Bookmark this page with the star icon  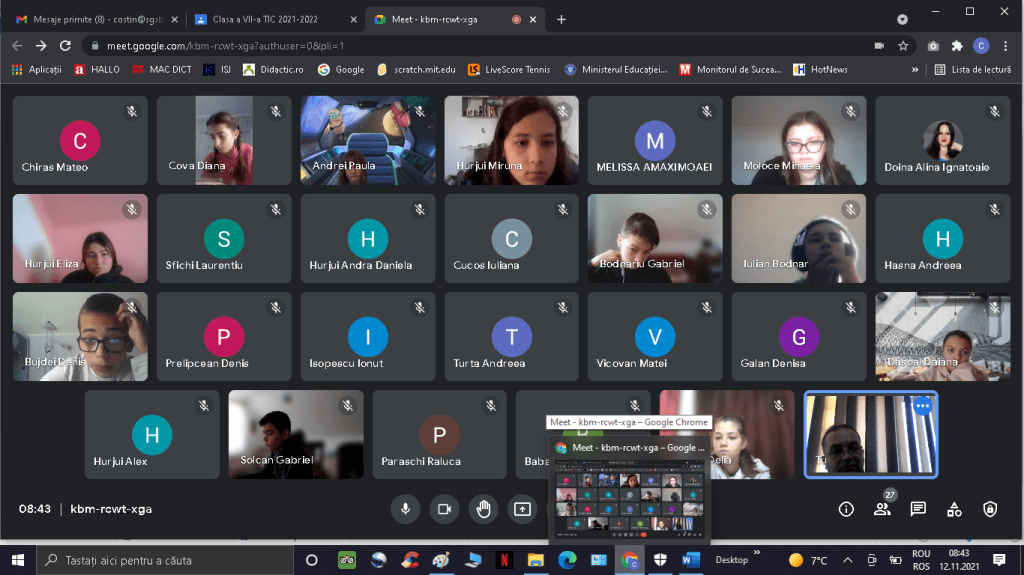[x=903, y=45]
